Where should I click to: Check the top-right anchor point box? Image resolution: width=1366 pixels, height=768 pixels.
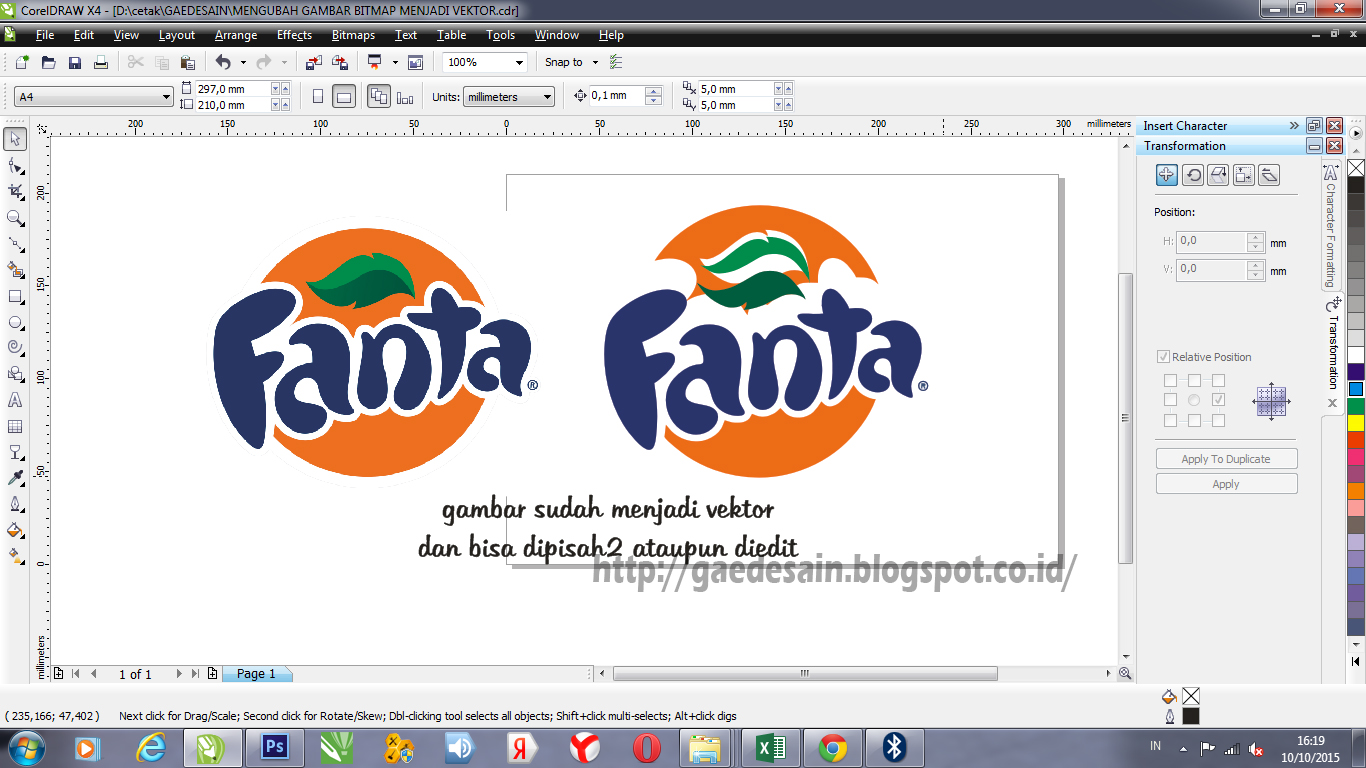[x=1218, y=381]
